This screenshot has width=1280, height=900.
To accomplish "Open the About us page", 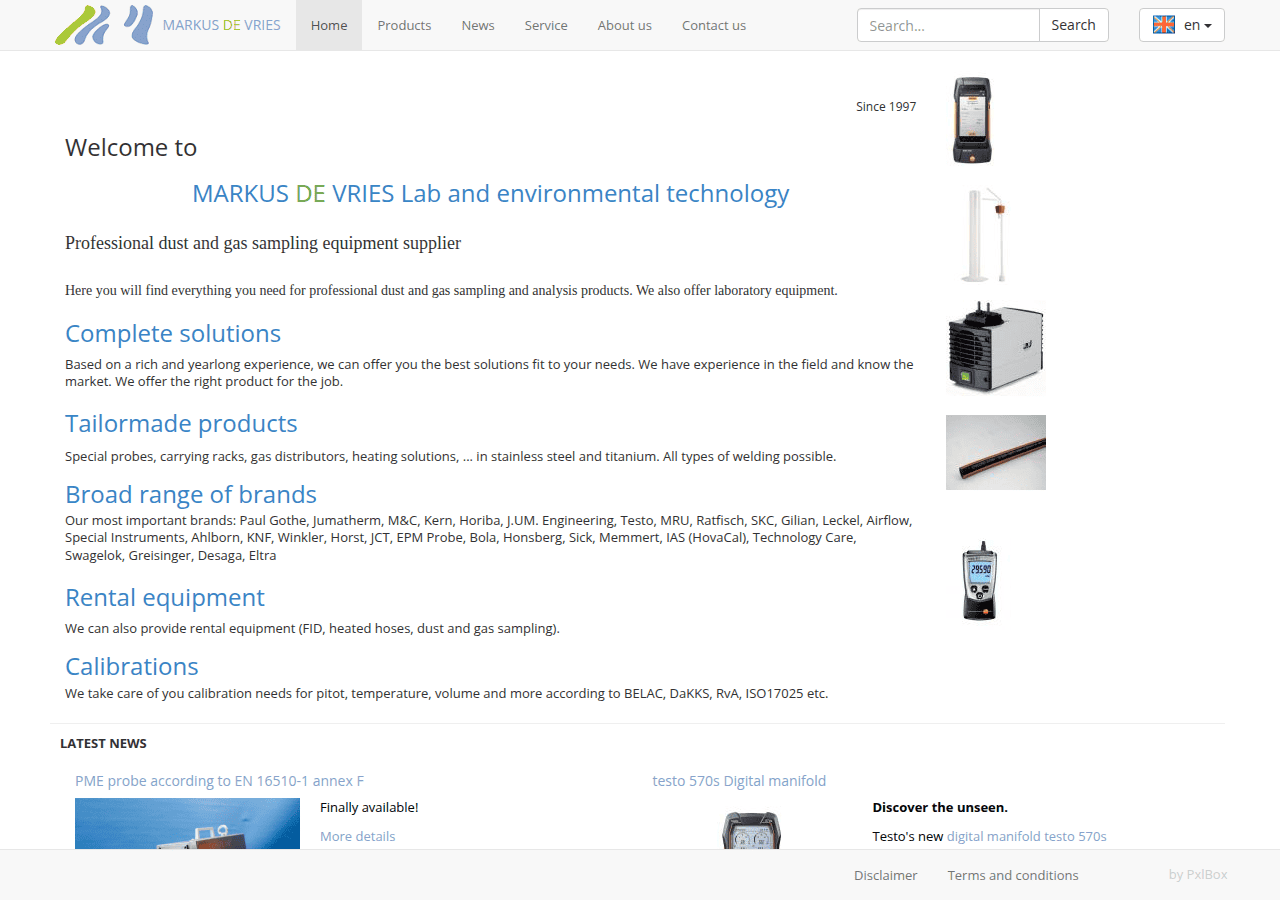I will pos(625,25).
